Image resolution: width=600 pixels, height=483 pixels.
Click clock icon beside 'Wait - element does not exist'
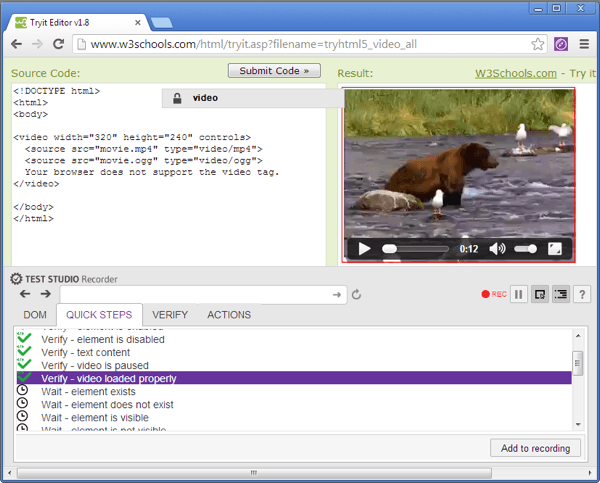pyautogui.click(x=23, y=403)
